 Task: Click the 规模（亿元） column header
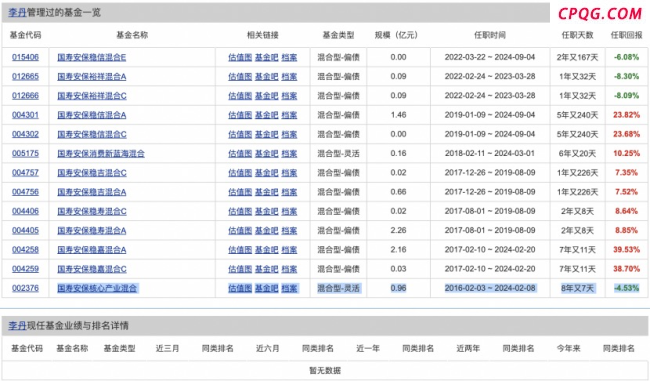(396, 35)
